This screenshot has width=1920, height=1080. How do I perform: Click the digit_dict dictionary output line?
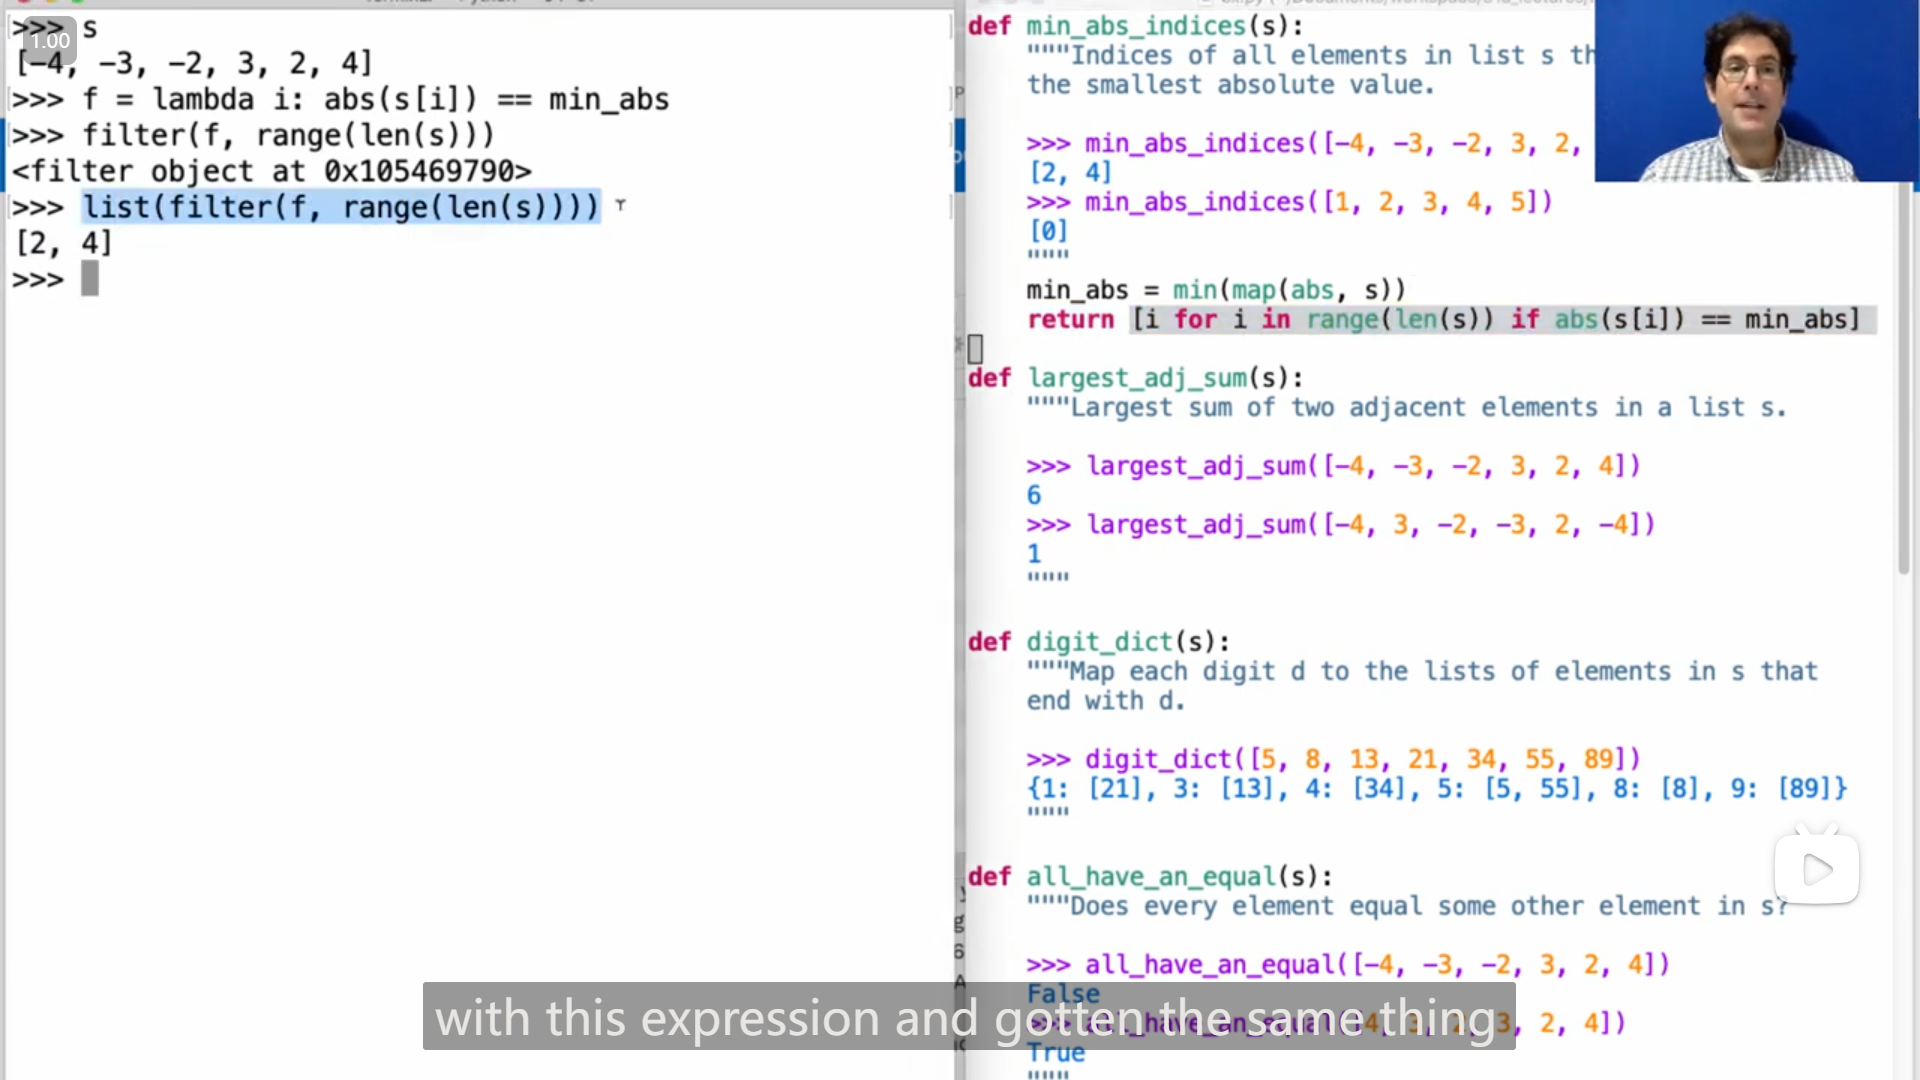[1436, 789]
